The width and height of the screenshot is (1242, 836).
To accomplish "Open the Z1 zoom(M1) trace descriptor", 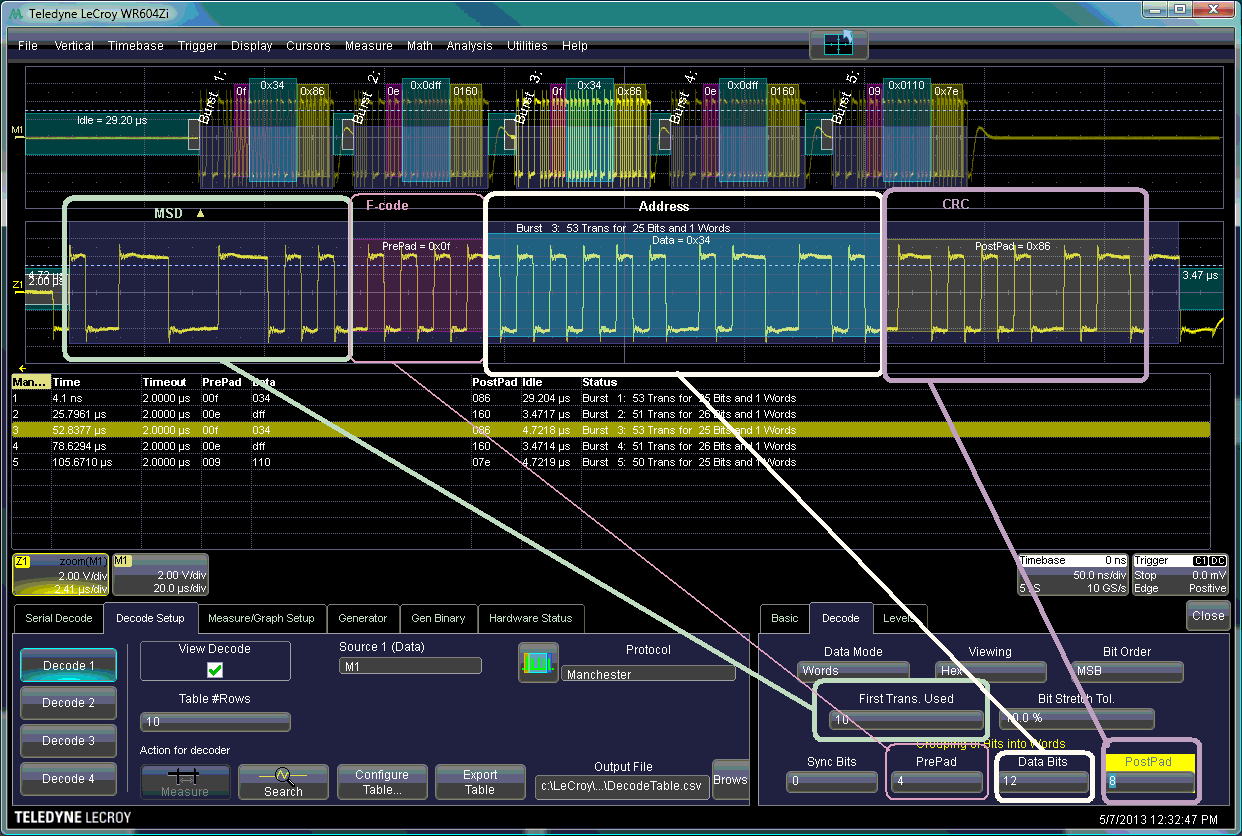I will (60, 574).
